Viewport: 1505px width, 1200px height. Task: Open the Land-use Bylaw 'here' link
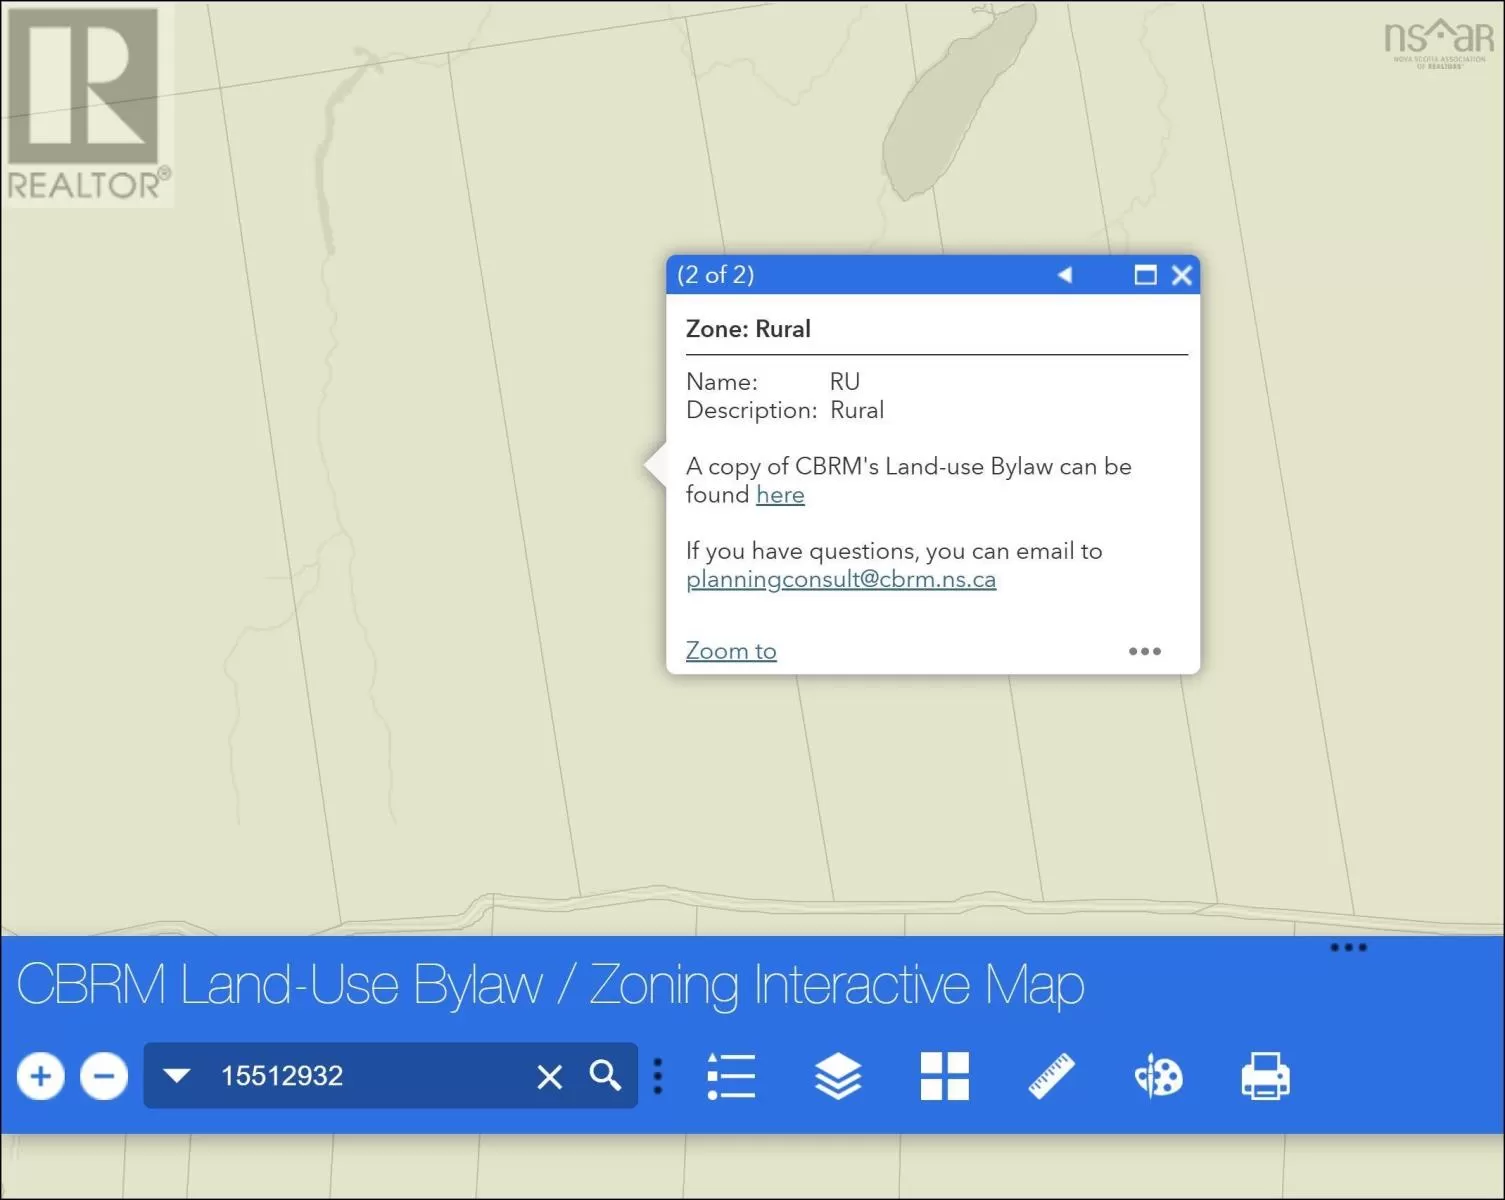pos(780,495)
